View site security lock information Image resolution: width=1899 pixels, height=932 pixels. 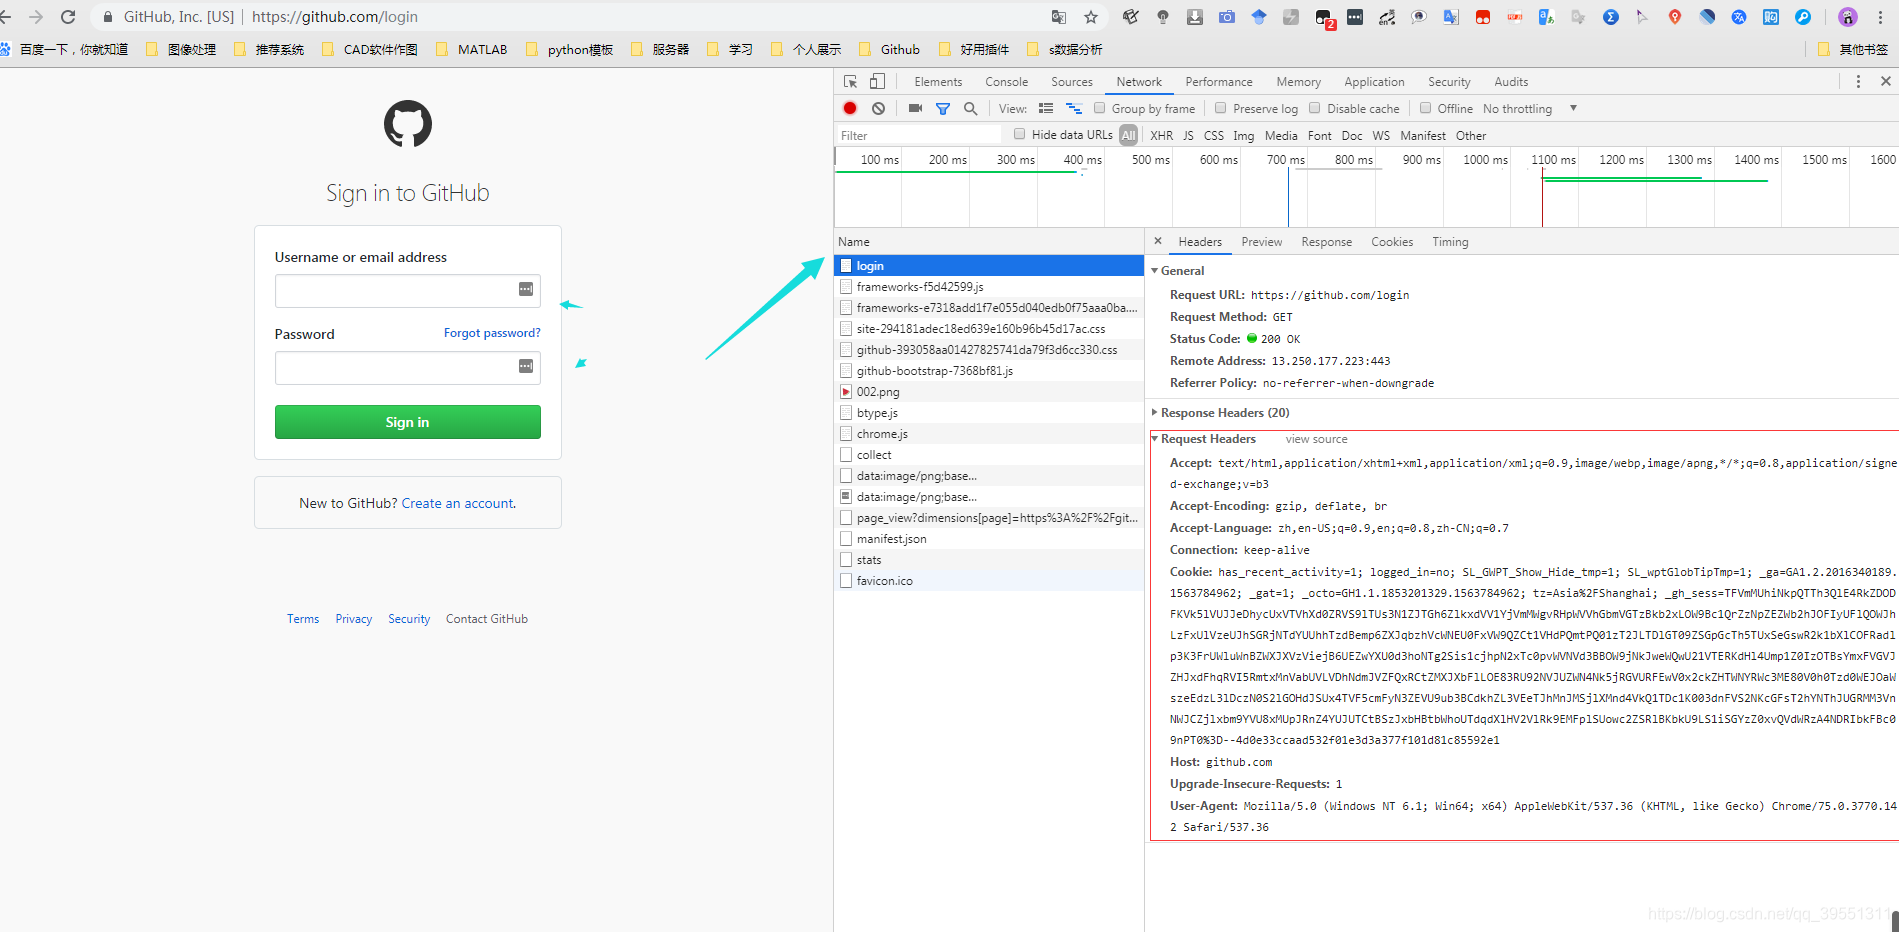108,17
